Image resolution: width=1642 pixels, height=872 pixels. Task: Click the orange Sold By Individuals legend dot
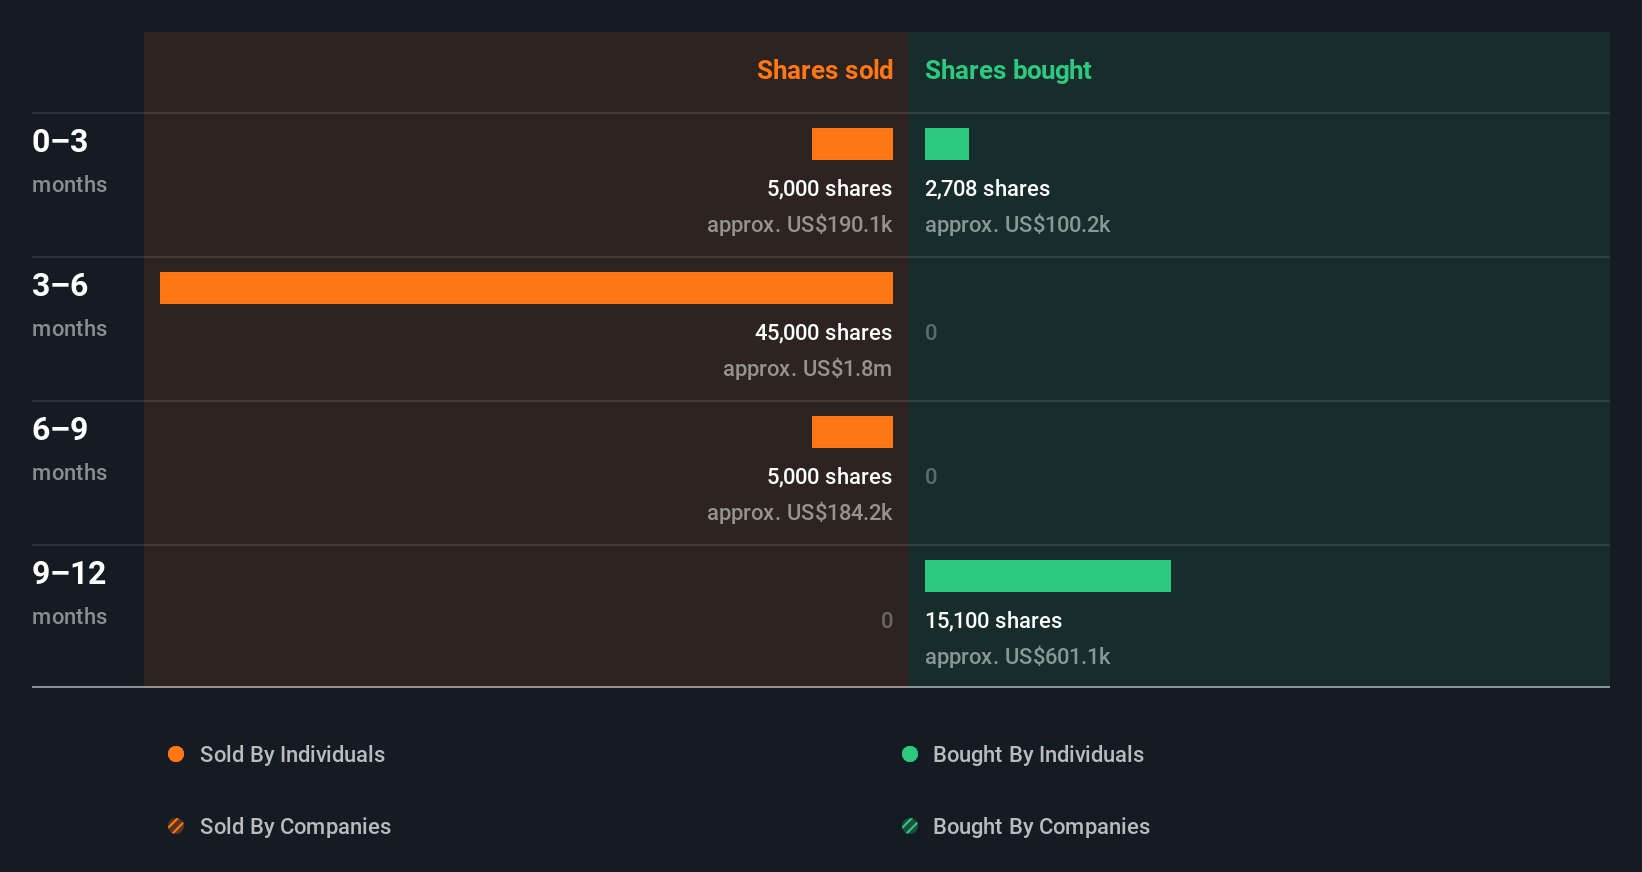[x=176, y=754]
